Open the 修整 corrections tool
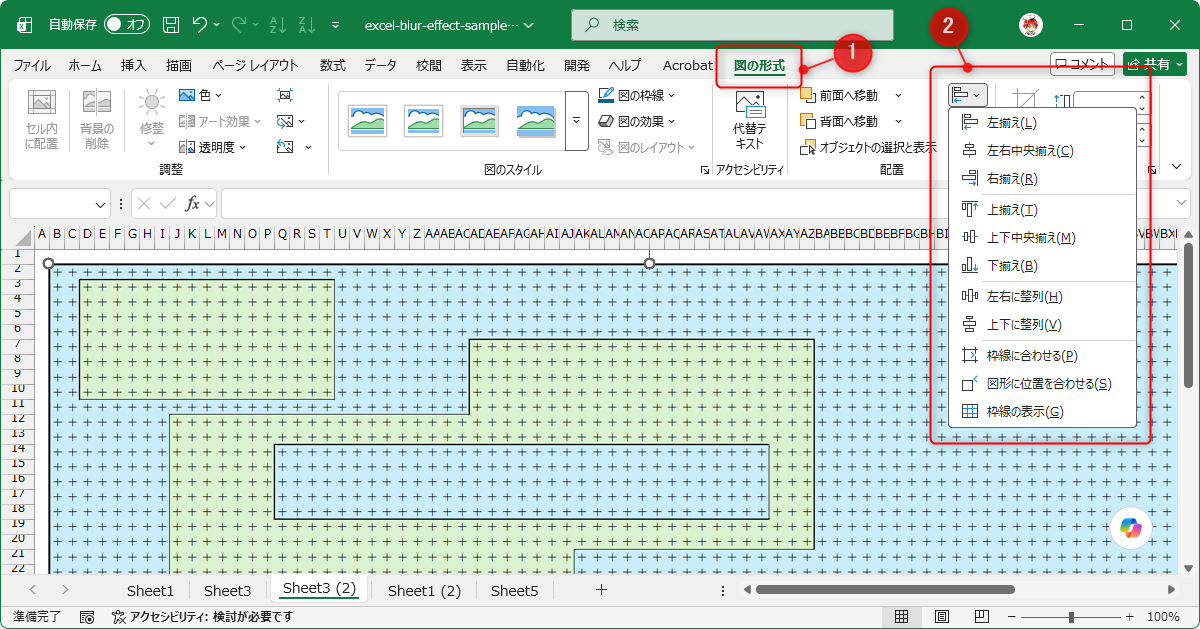The image size is (1200, 629). 152,113
